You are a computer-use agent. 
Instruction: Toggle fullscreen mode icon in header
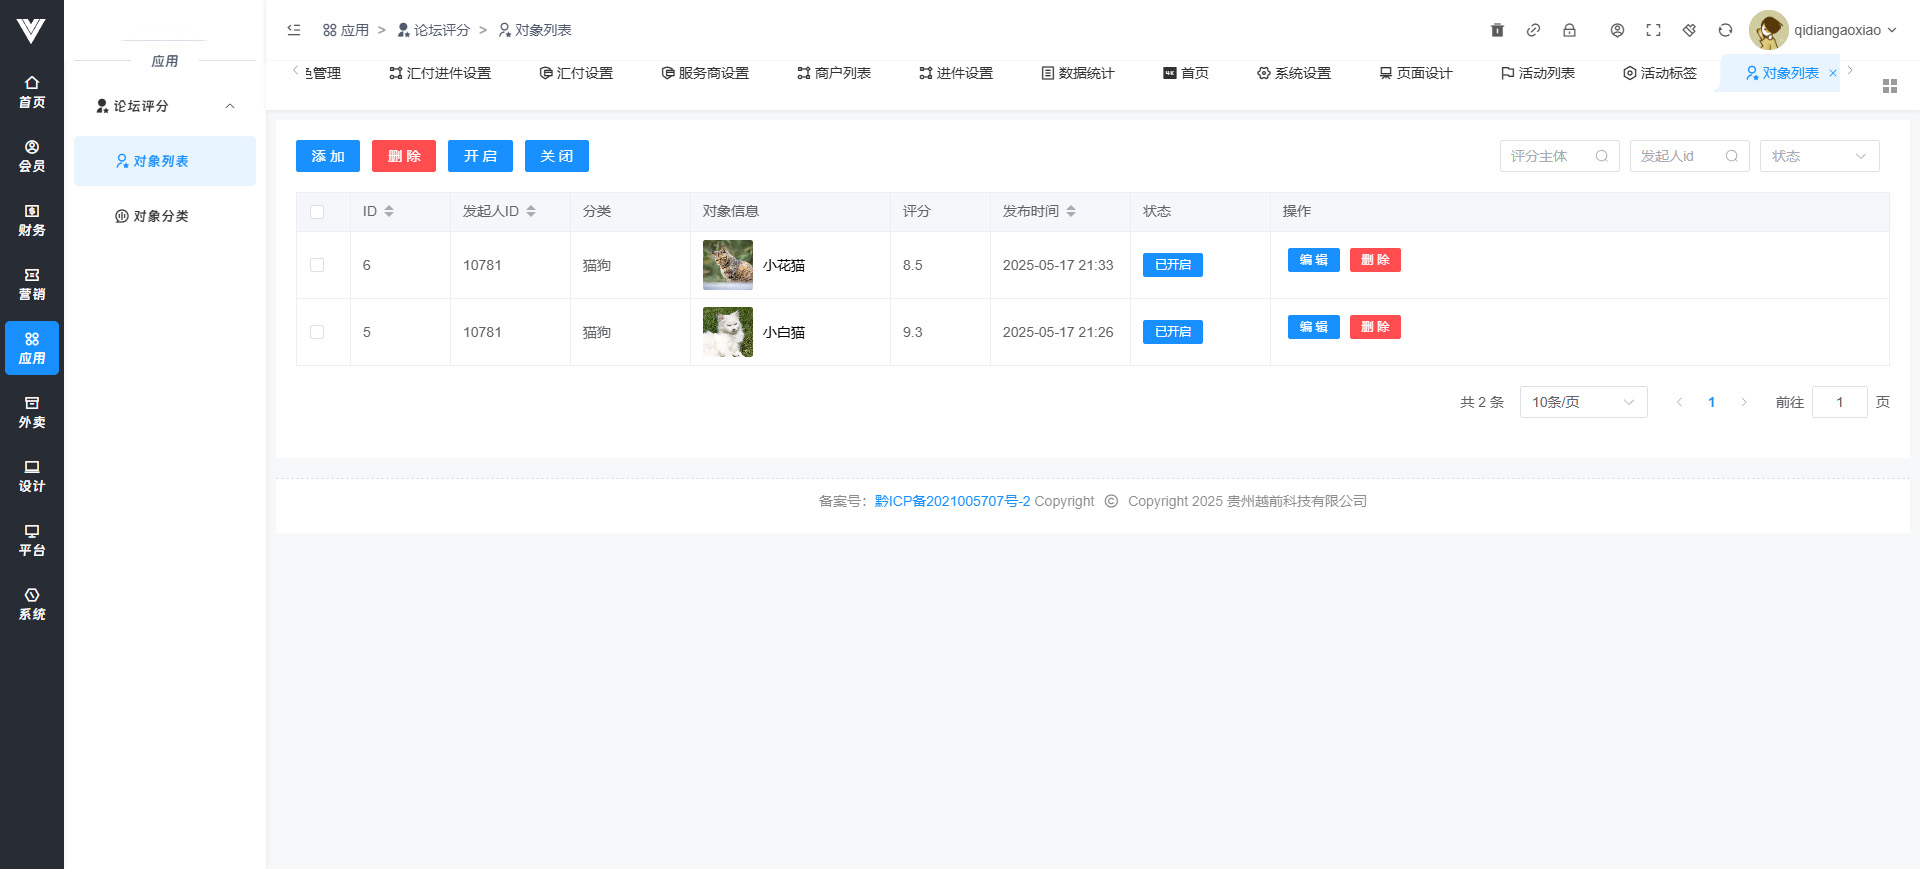pos(1653,30)
